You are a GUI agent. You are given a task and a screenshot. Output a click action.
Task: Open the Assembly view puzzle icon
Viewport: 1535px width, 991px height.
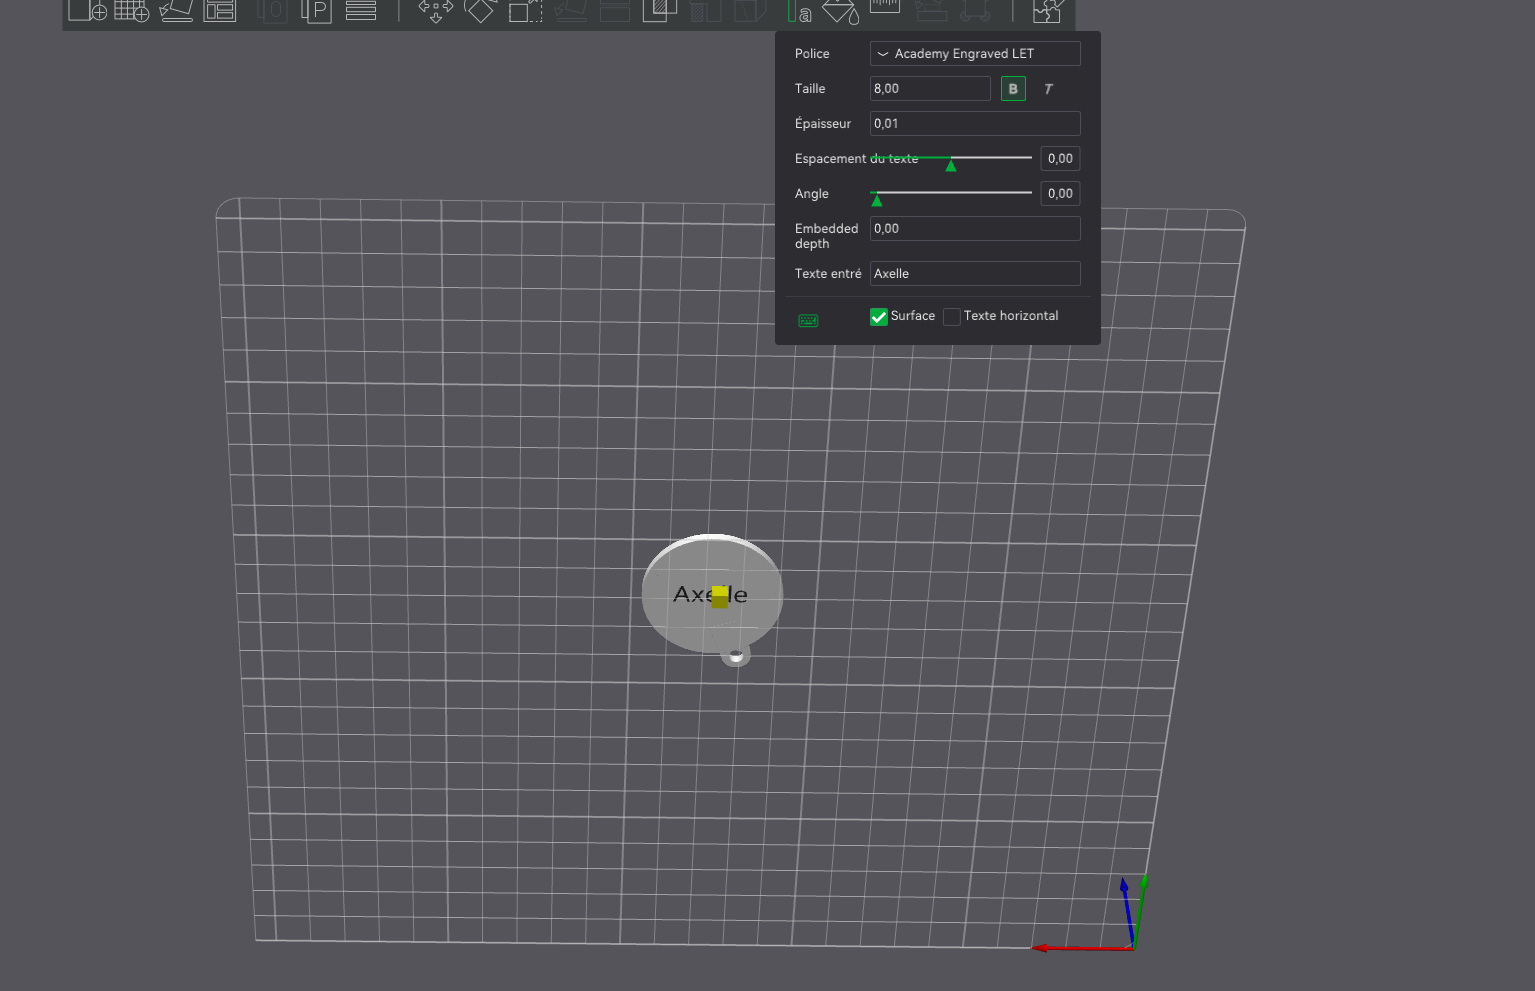pyautogui.click(x=1047, y=11)
